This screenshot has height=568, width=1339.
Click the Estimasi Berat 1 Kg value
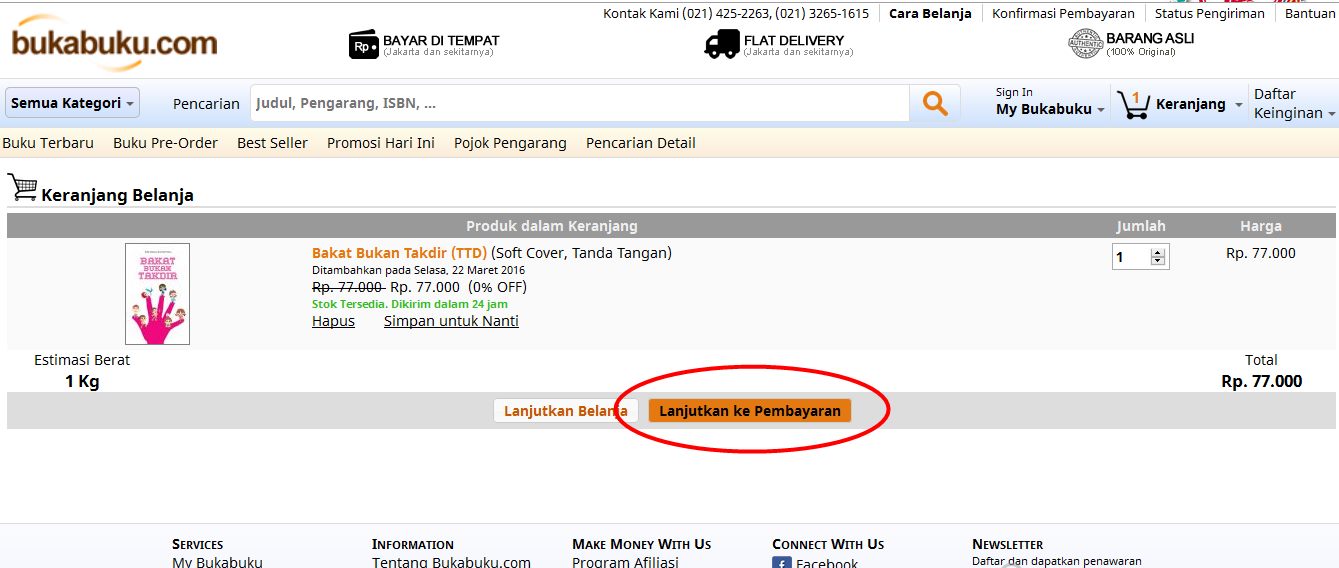coord(82,381)
